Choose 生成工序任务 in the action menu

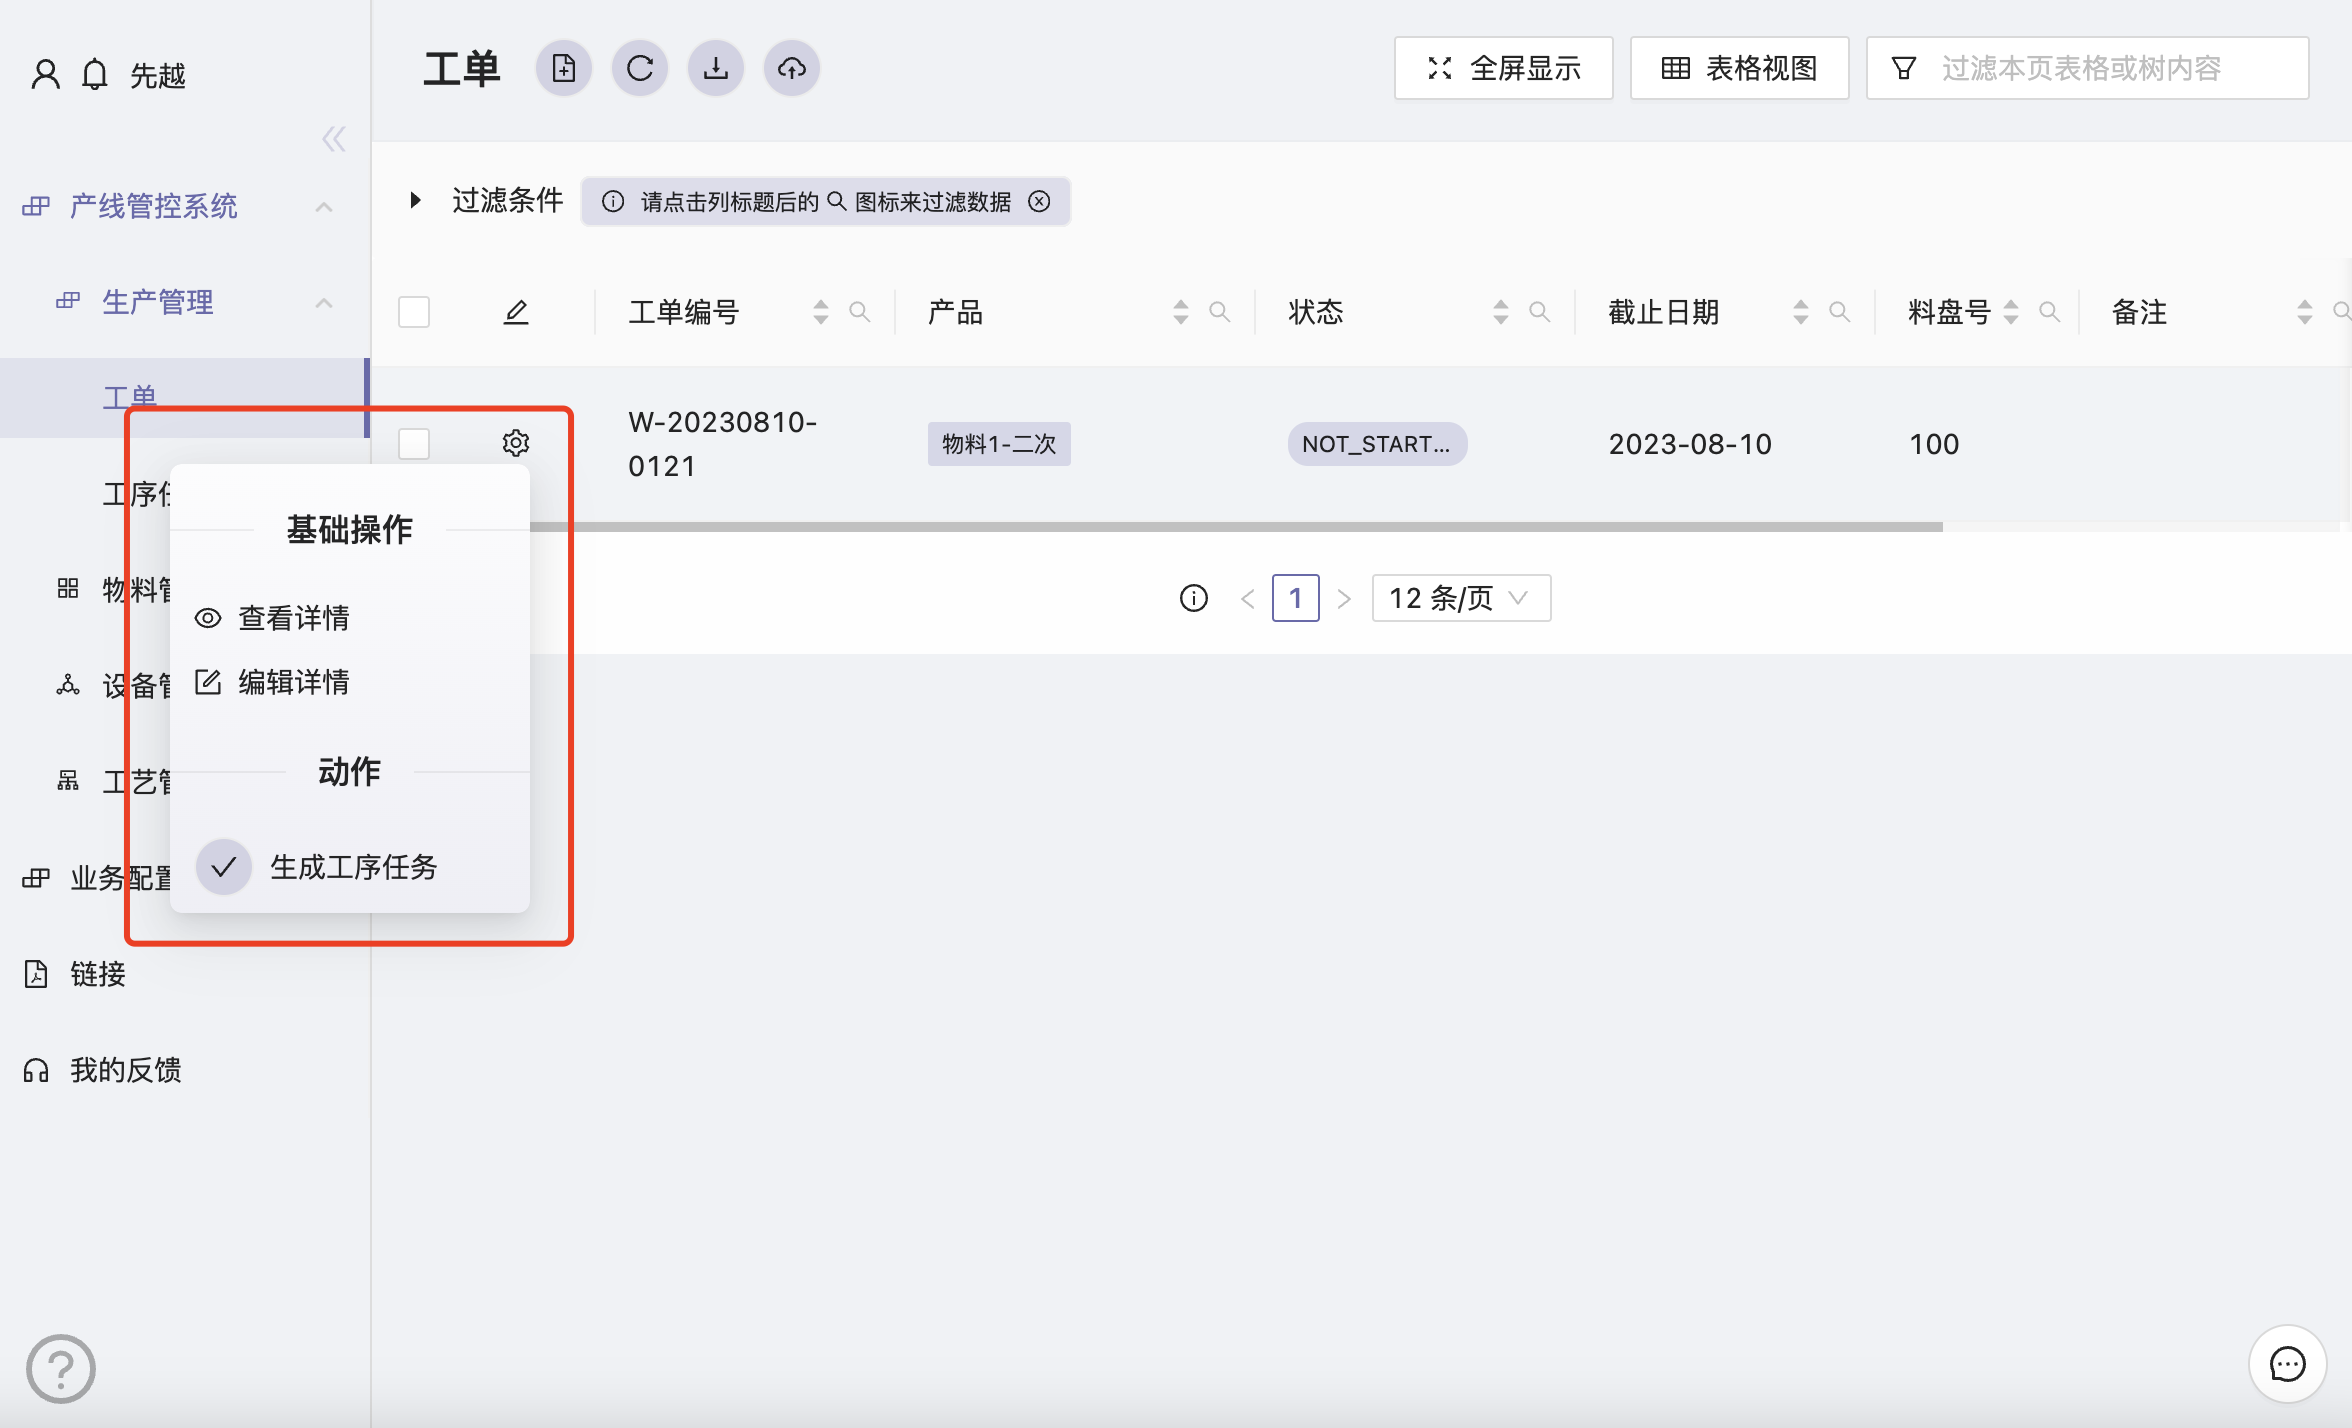coord(353,867)
